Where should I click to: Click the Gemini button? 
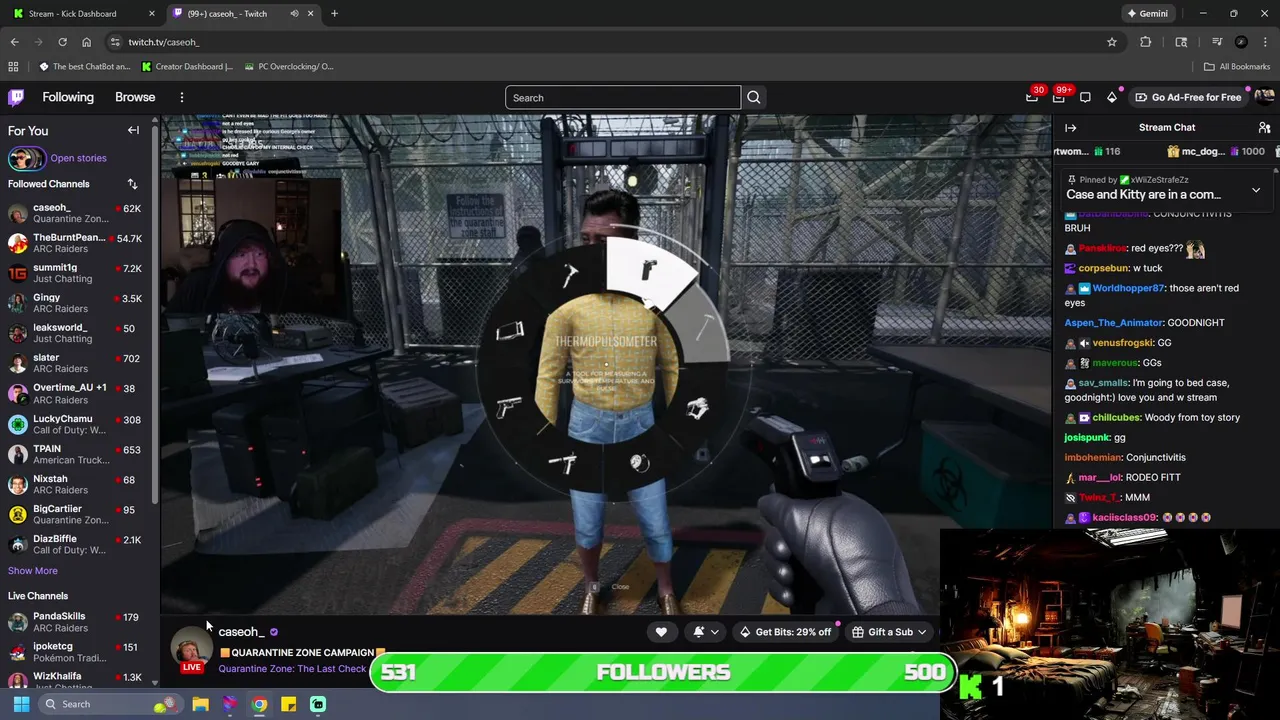click(x=1147, y=13)
